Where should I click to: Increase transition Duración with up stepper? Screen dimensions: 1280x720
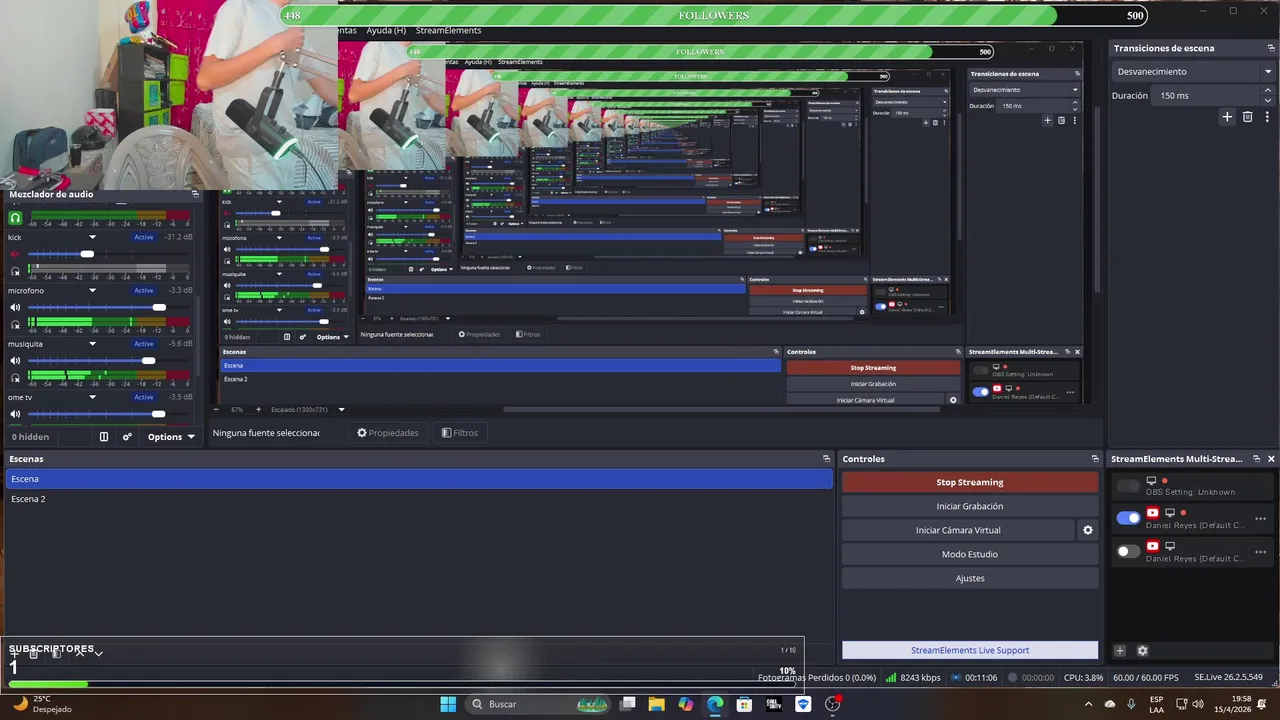click(x=1268, y=91)
